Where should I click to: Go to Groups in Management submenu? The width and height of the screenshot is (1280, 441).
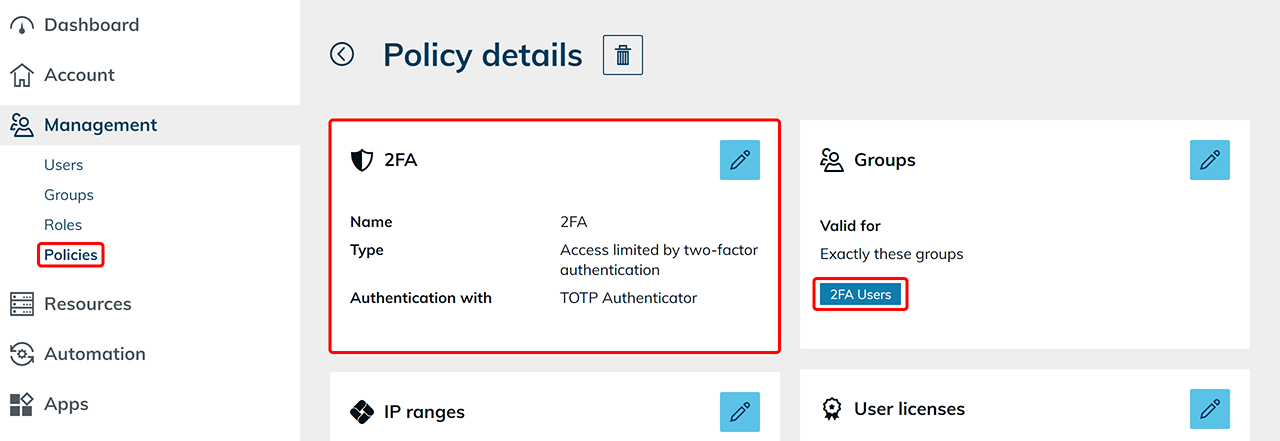68,195
